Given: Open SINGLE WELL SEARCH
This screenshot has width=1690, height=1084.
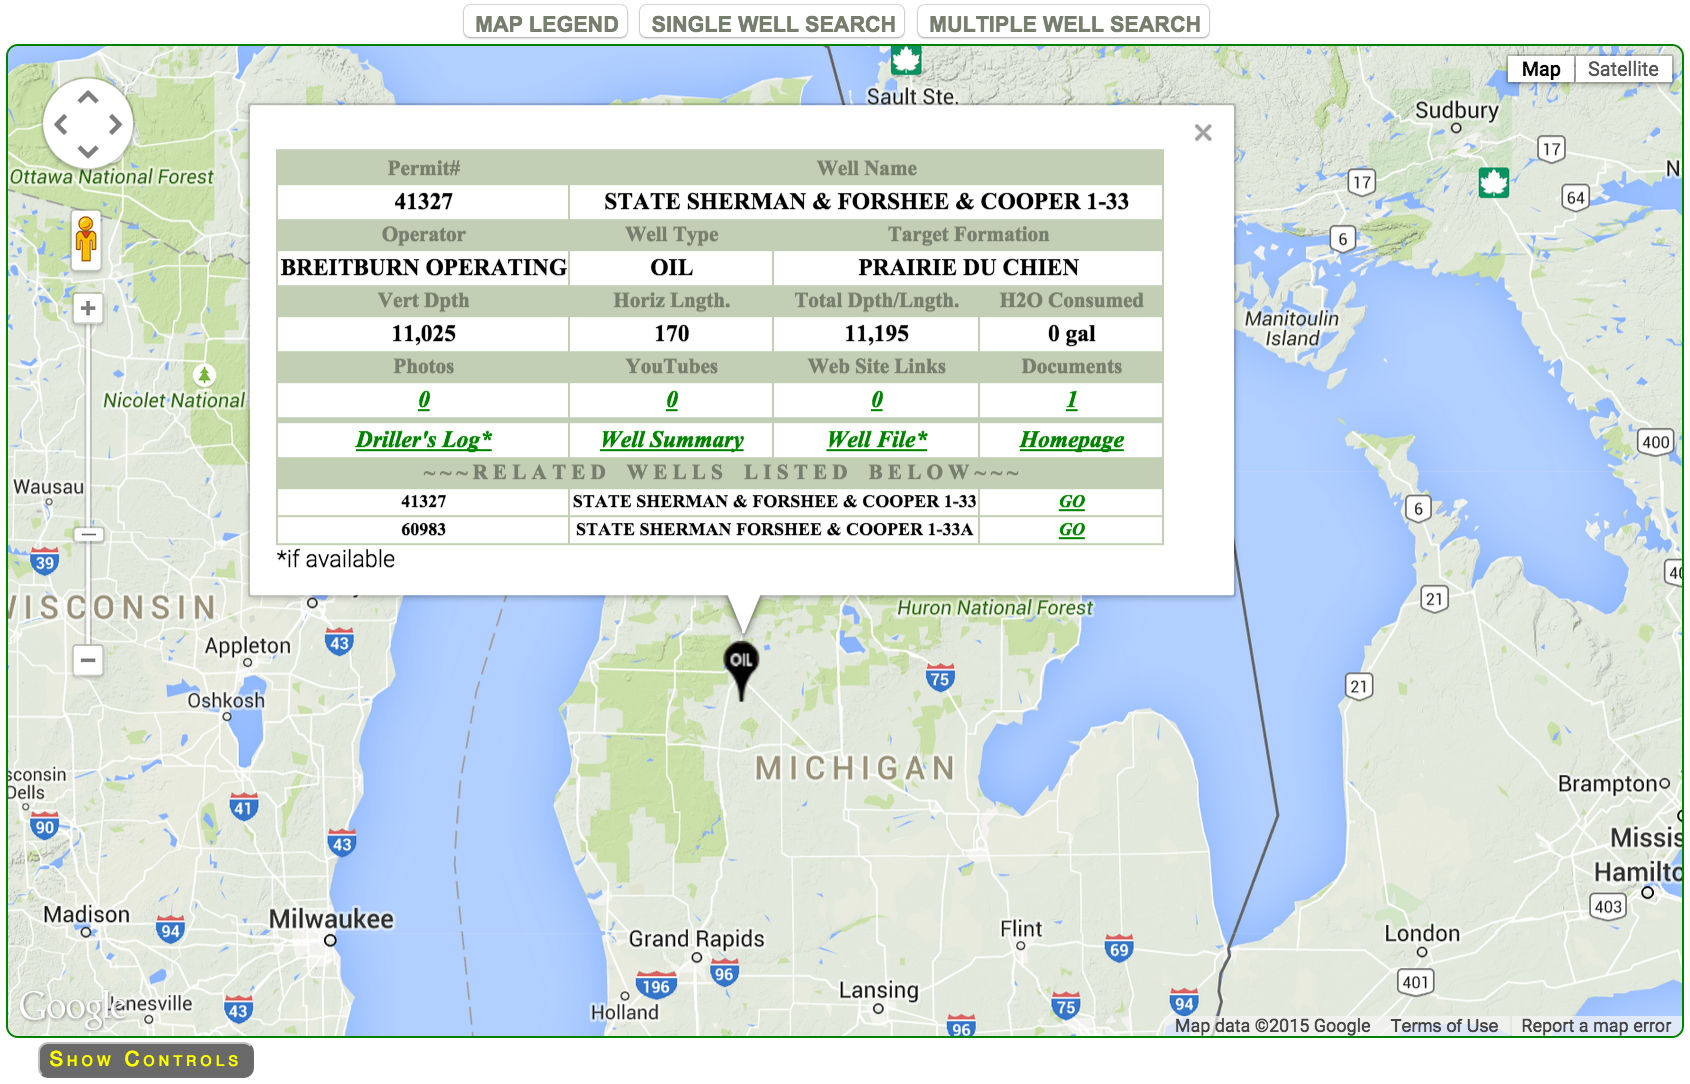Looking at the screenshot, I should pyautogui.click(x=772, y=22).
